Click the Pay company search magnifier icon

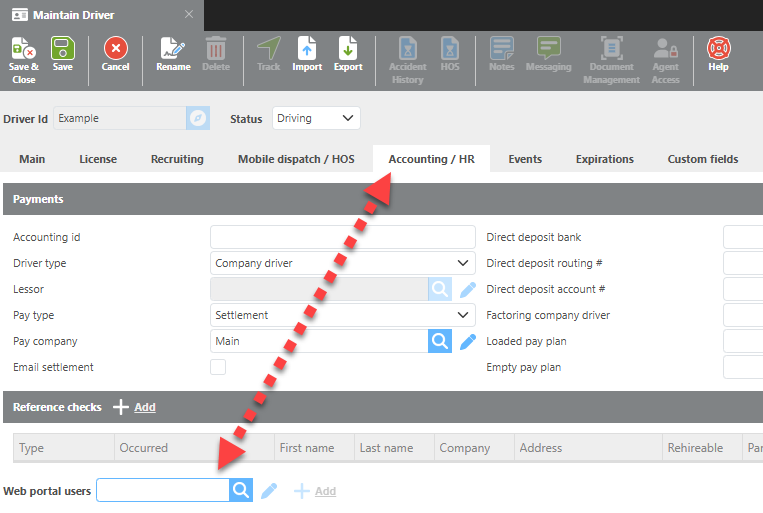click(x=440, y=341)
